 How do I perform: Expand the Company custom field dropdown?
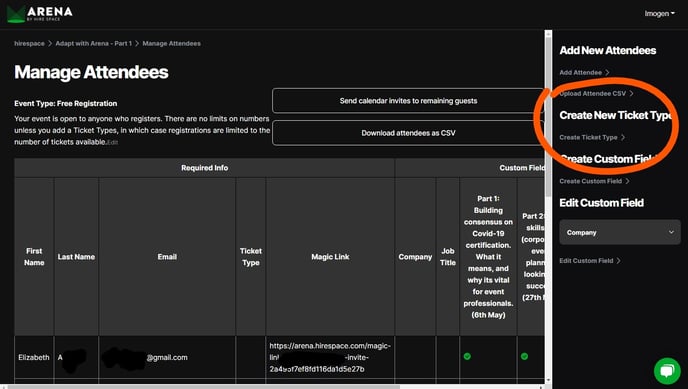[x=620, y=232]
